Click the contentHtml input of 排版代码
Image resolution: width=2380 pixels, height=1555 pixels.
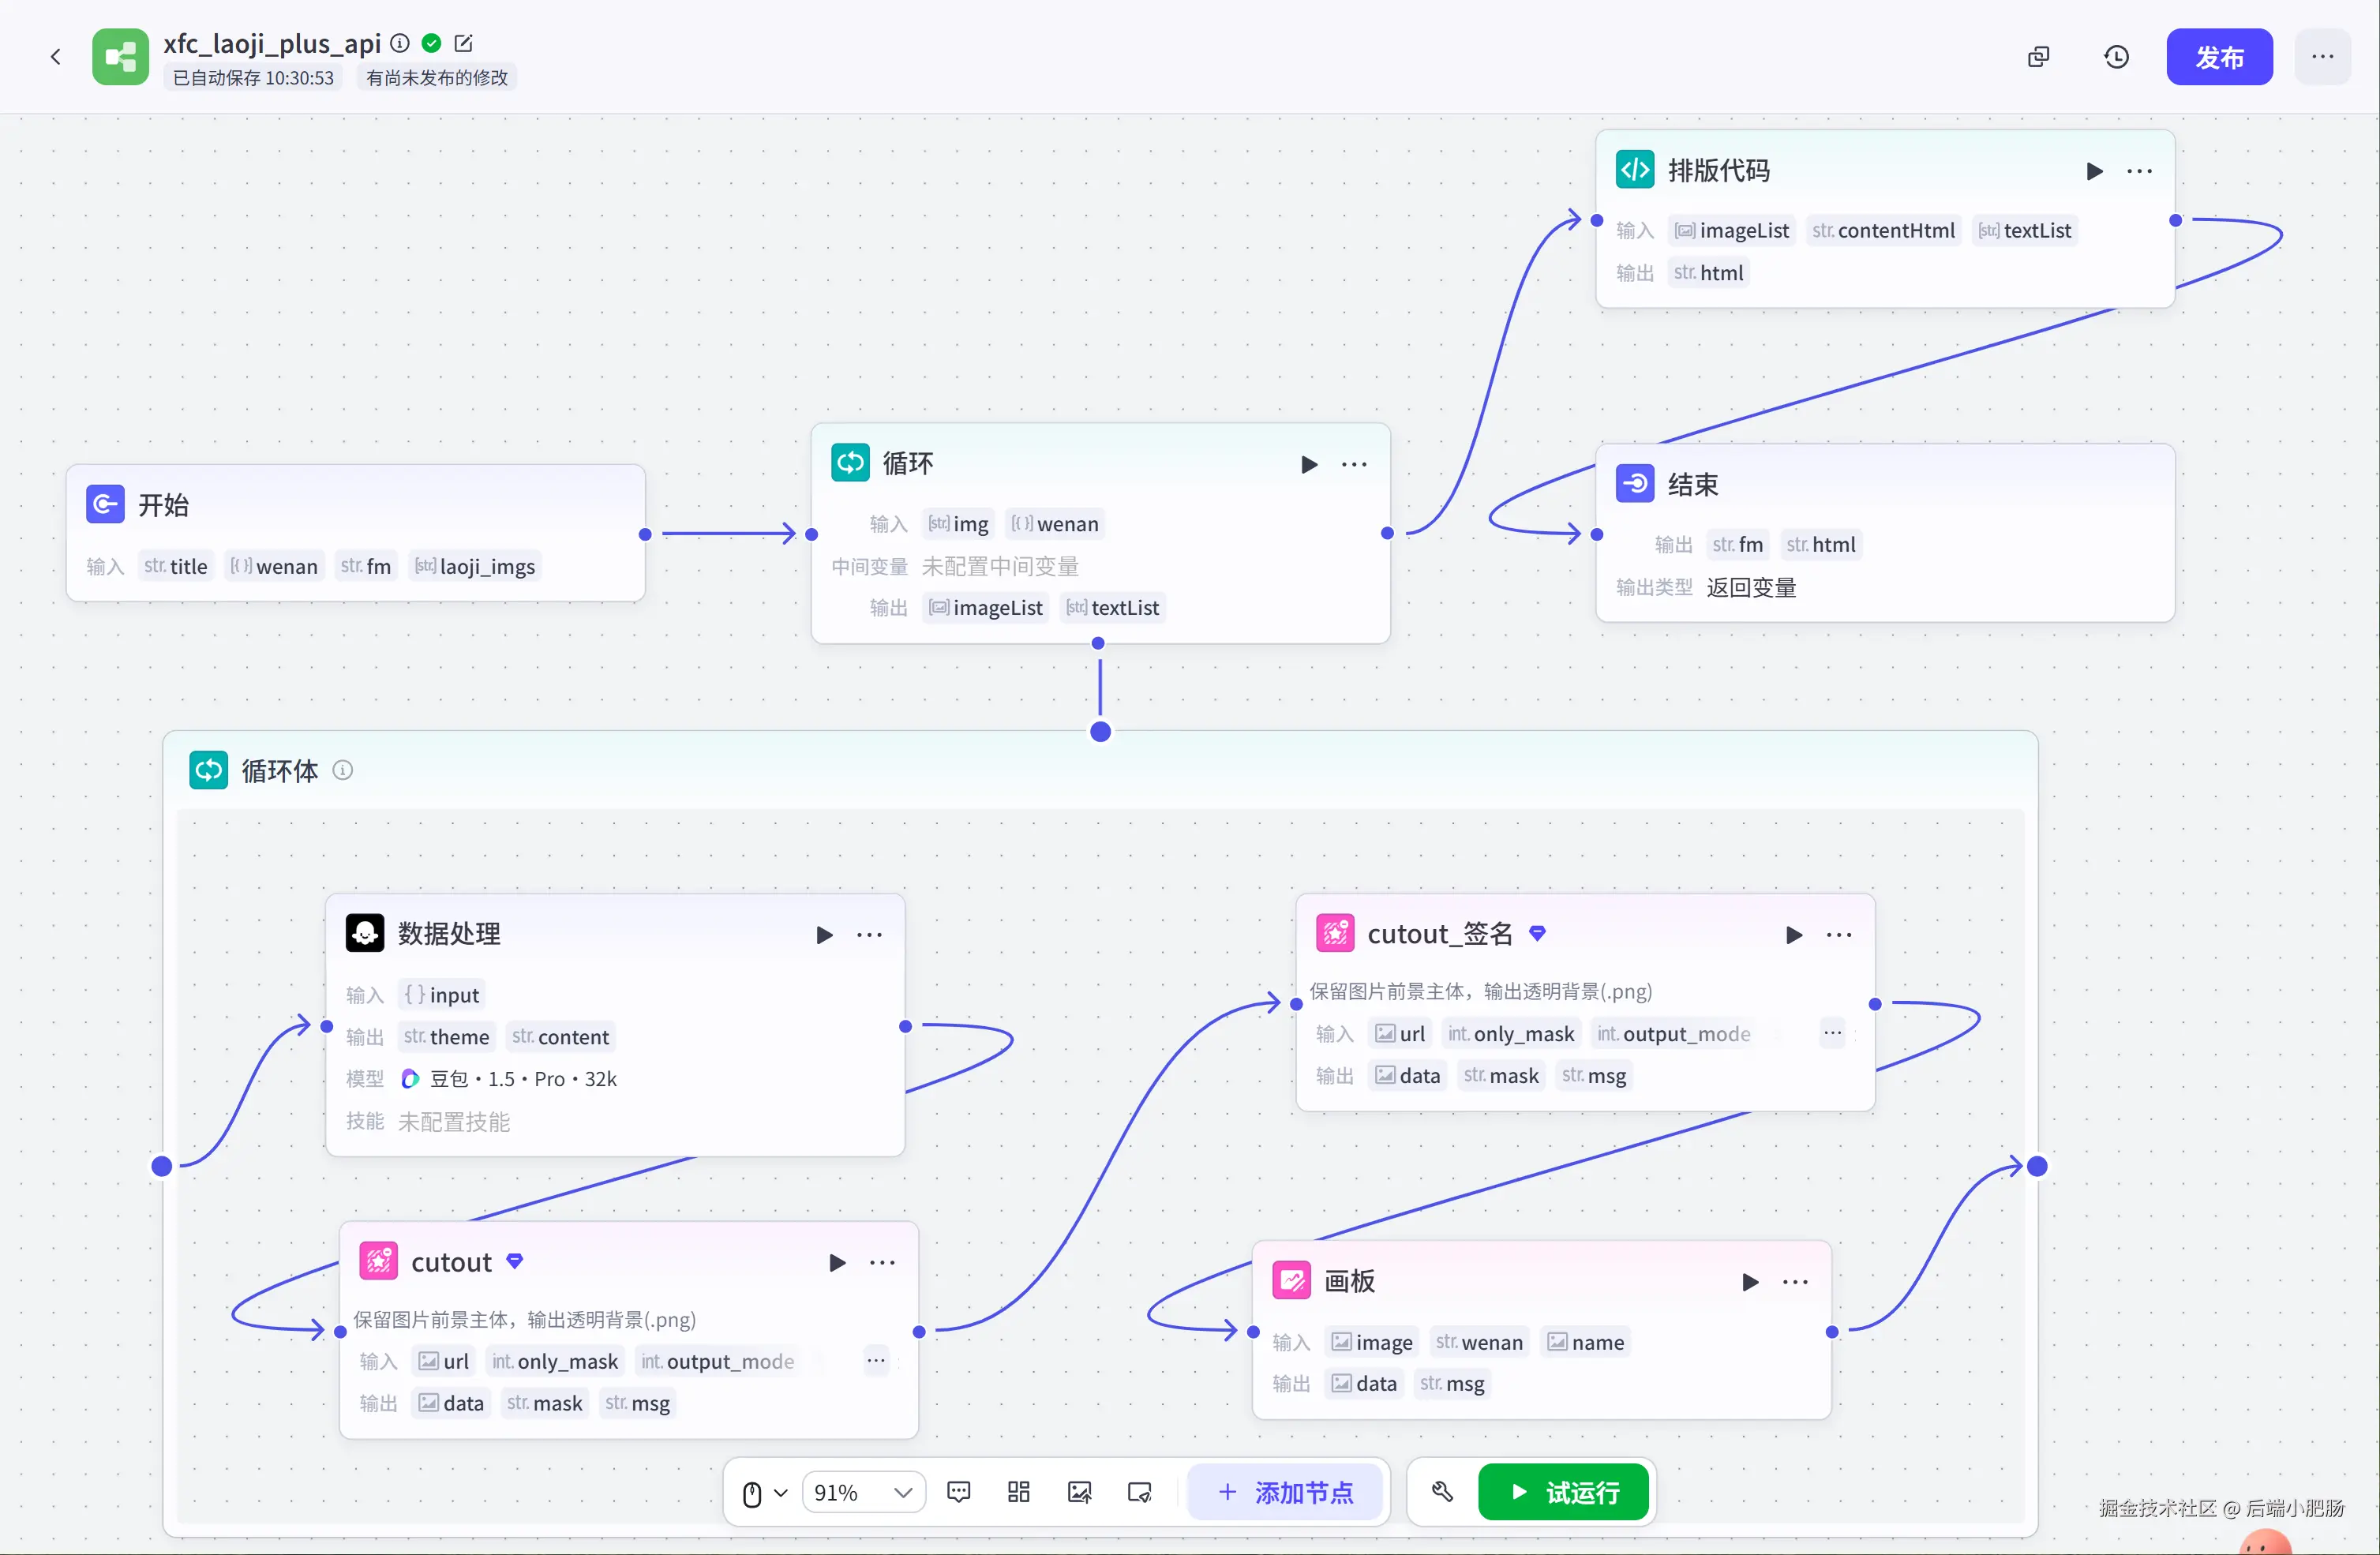tap(1883, 230)
